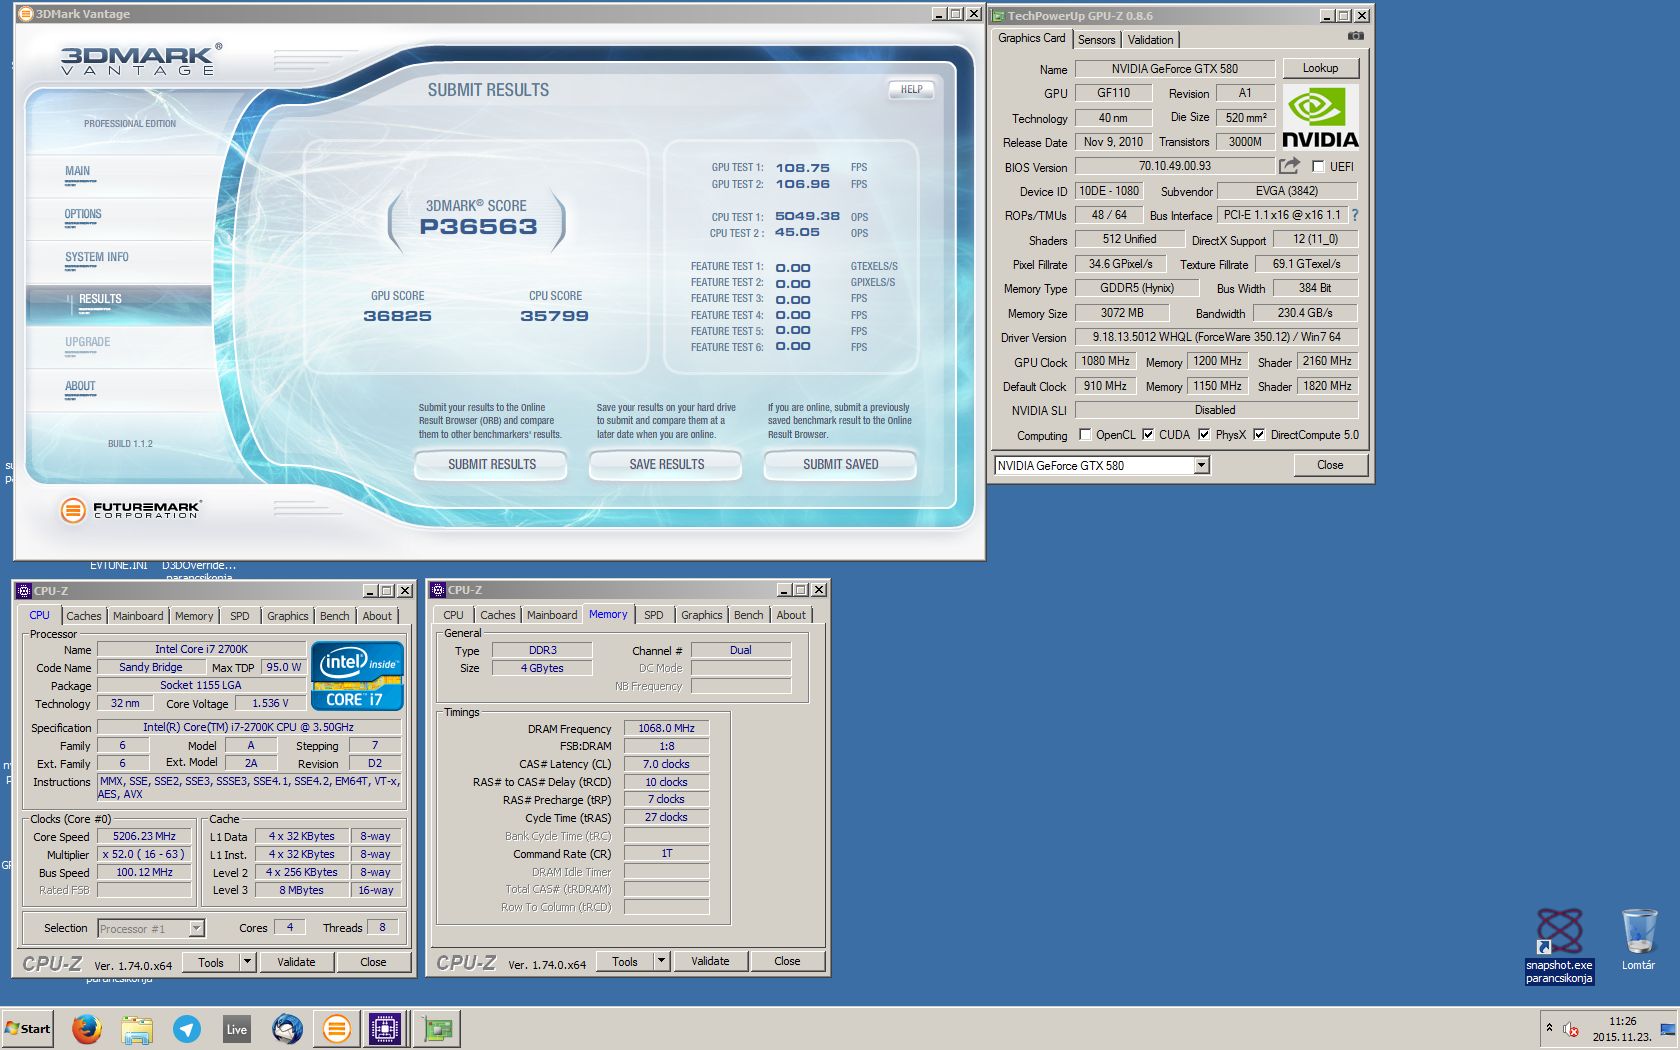Open SPD tab in CPU-Z Memory window
The width and height of the screenshot is (1680, 1050).
click(654, 615)
